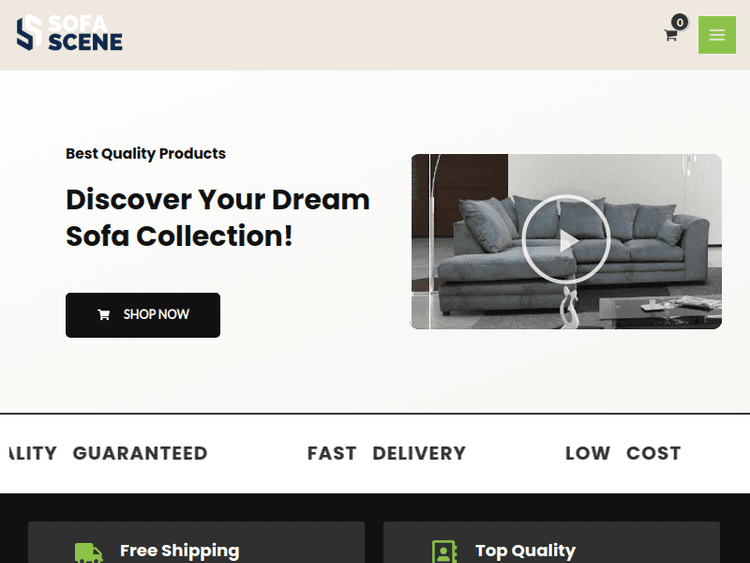Select the Free Shipping heading
Image resolution: width=750 pixels, height=563 pixels.
pos(179,551)
